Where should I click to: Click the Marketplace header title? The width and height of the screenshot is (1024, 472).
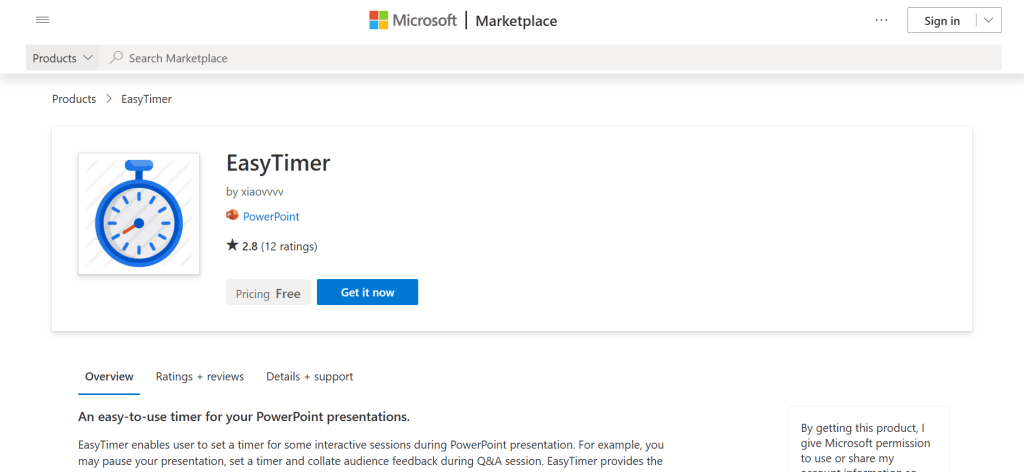(516, 21)
